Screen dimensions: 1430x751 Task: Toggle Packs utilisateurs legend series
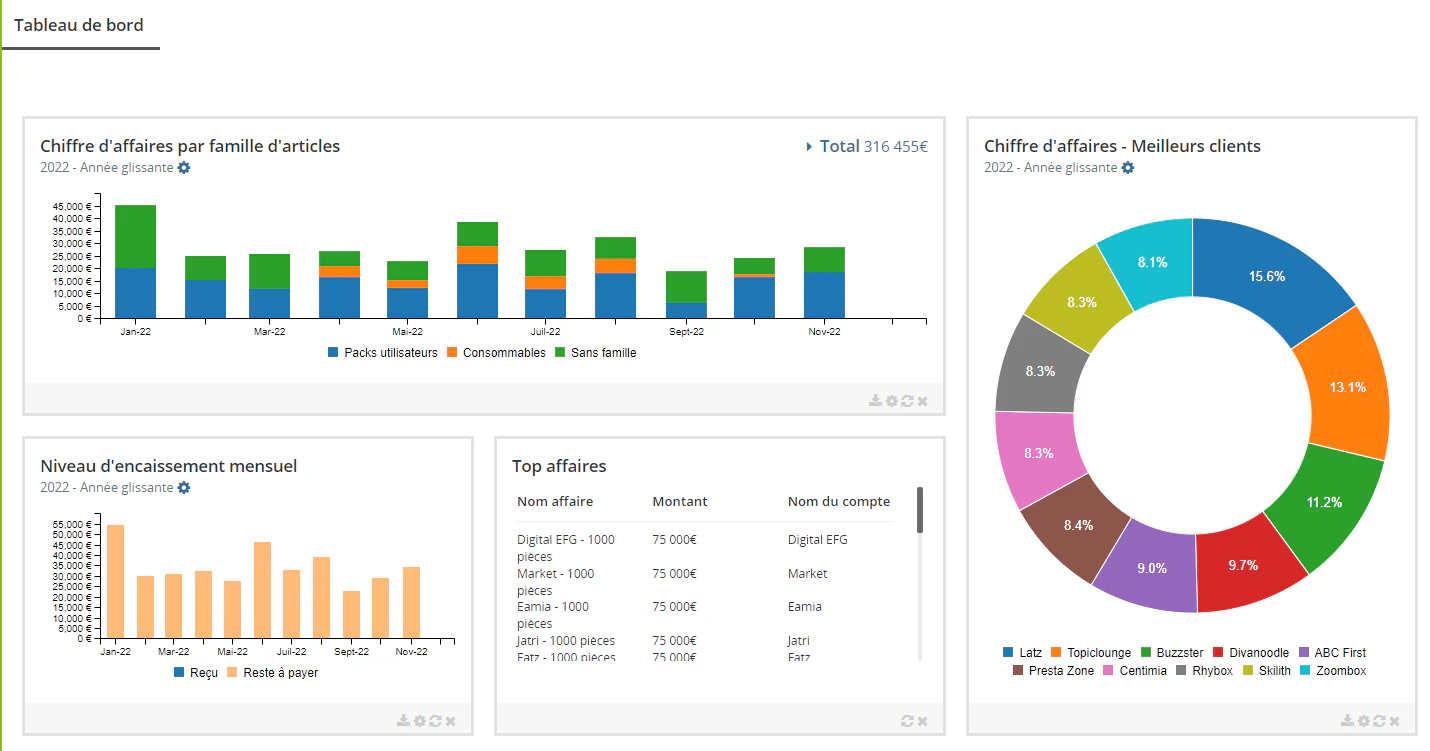383,353
